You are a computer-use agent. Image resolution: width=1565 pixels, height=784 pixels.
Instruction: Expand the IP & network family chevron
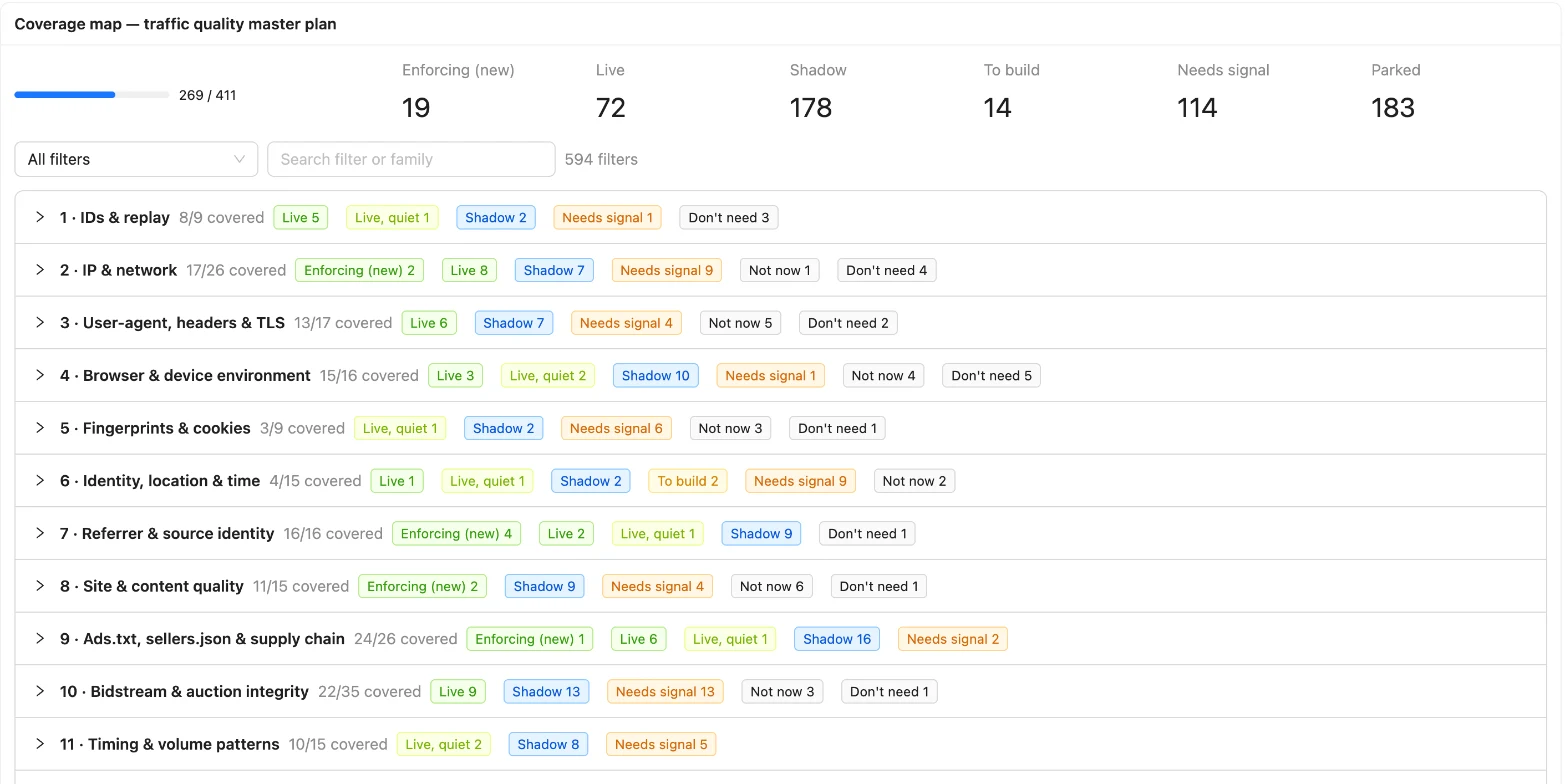(40, 270)
